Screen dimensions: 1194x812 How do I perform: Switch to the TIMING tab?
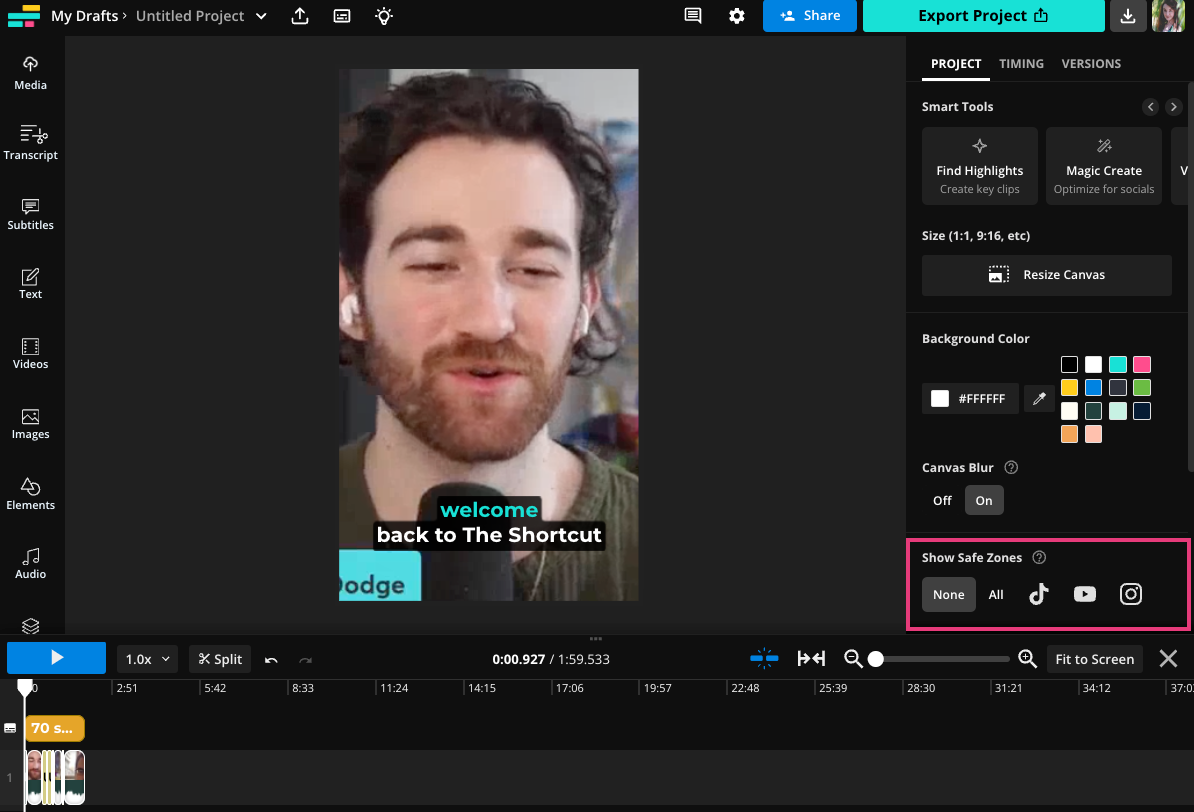click(x=1021, y=63)
